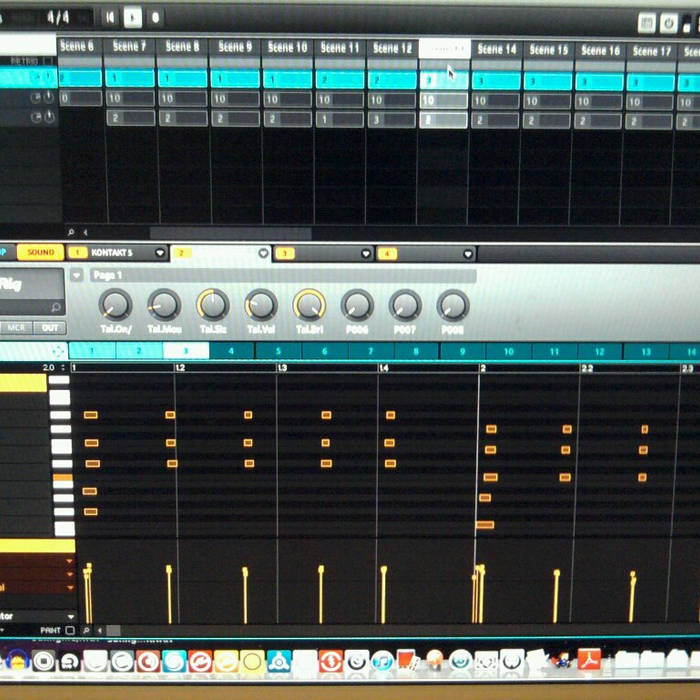Open plugin slot 3 dropdown arrow
This screenshot has height=700, width=700.
(x=367, y=254)
